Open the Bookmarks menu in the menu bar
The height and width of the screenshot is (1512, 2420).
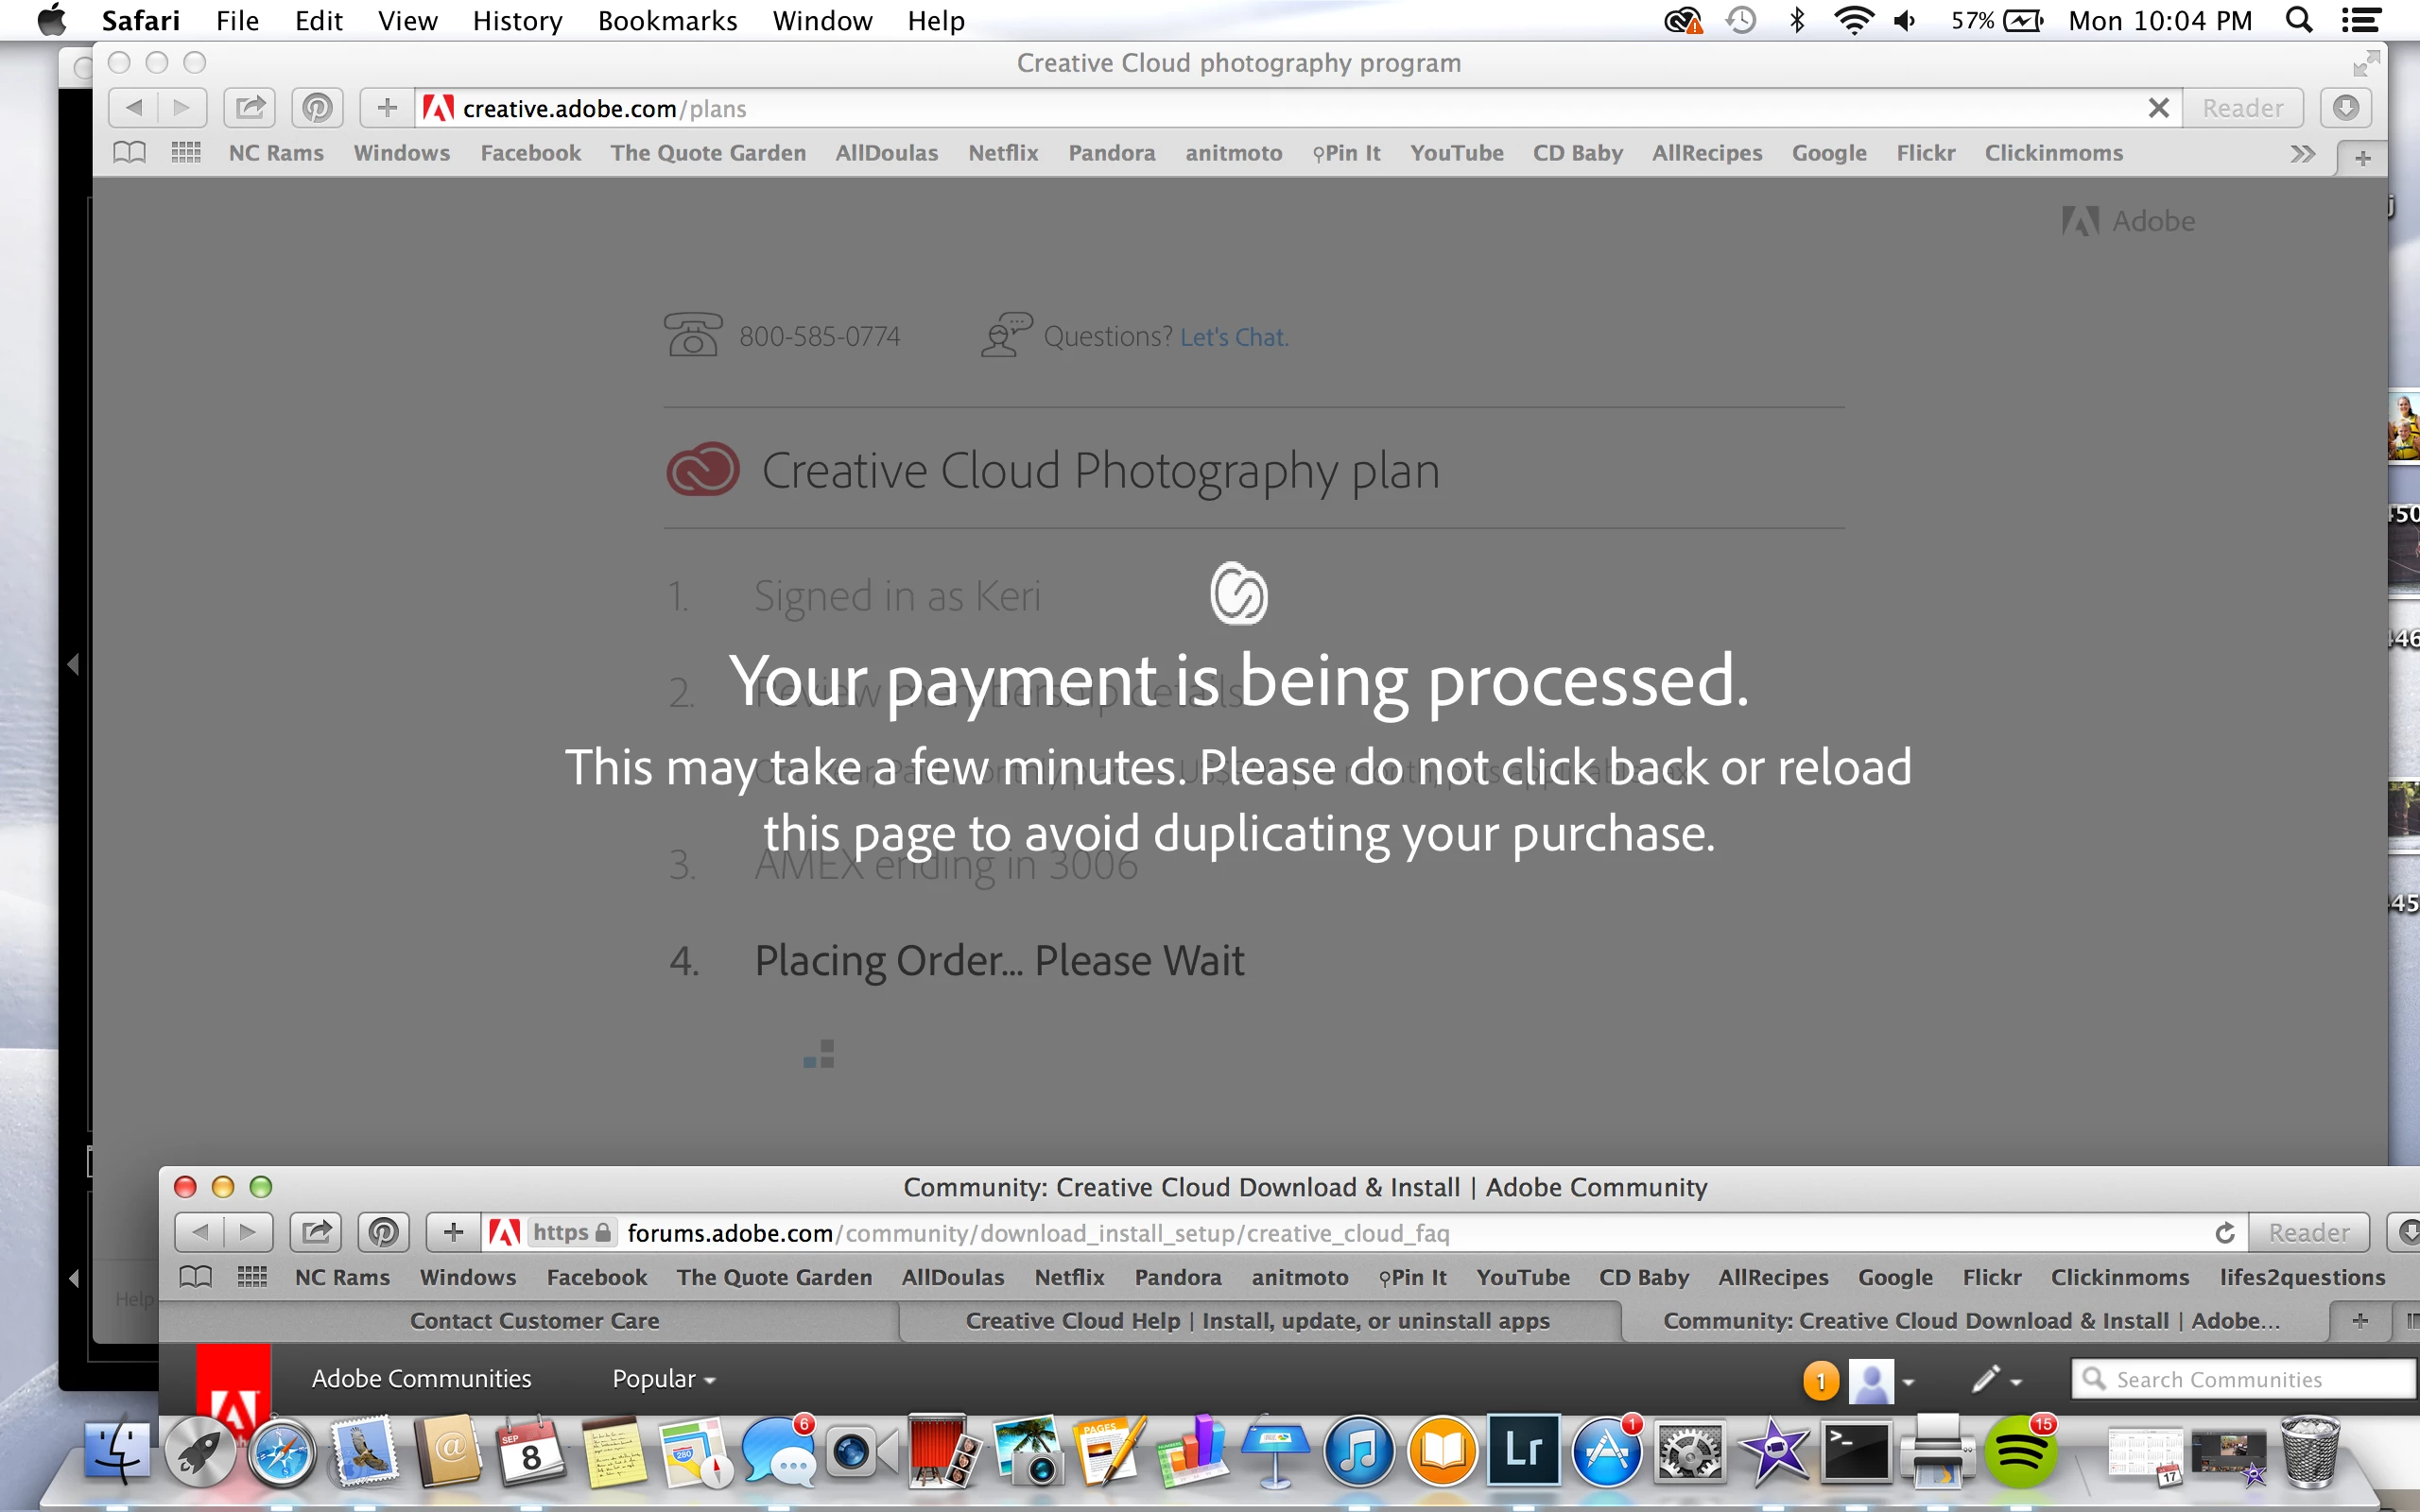coord(667,21)
